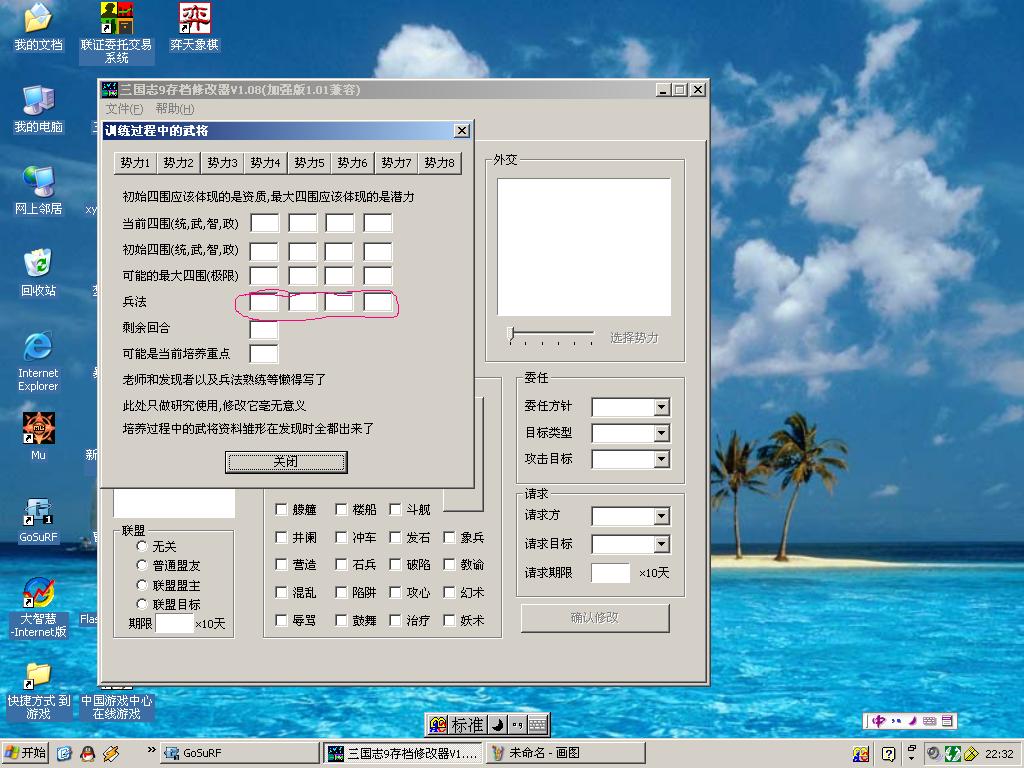Open the 攻击目标 dropdown list
This screenshot has height=768, width=1024.
click(661, 459)
